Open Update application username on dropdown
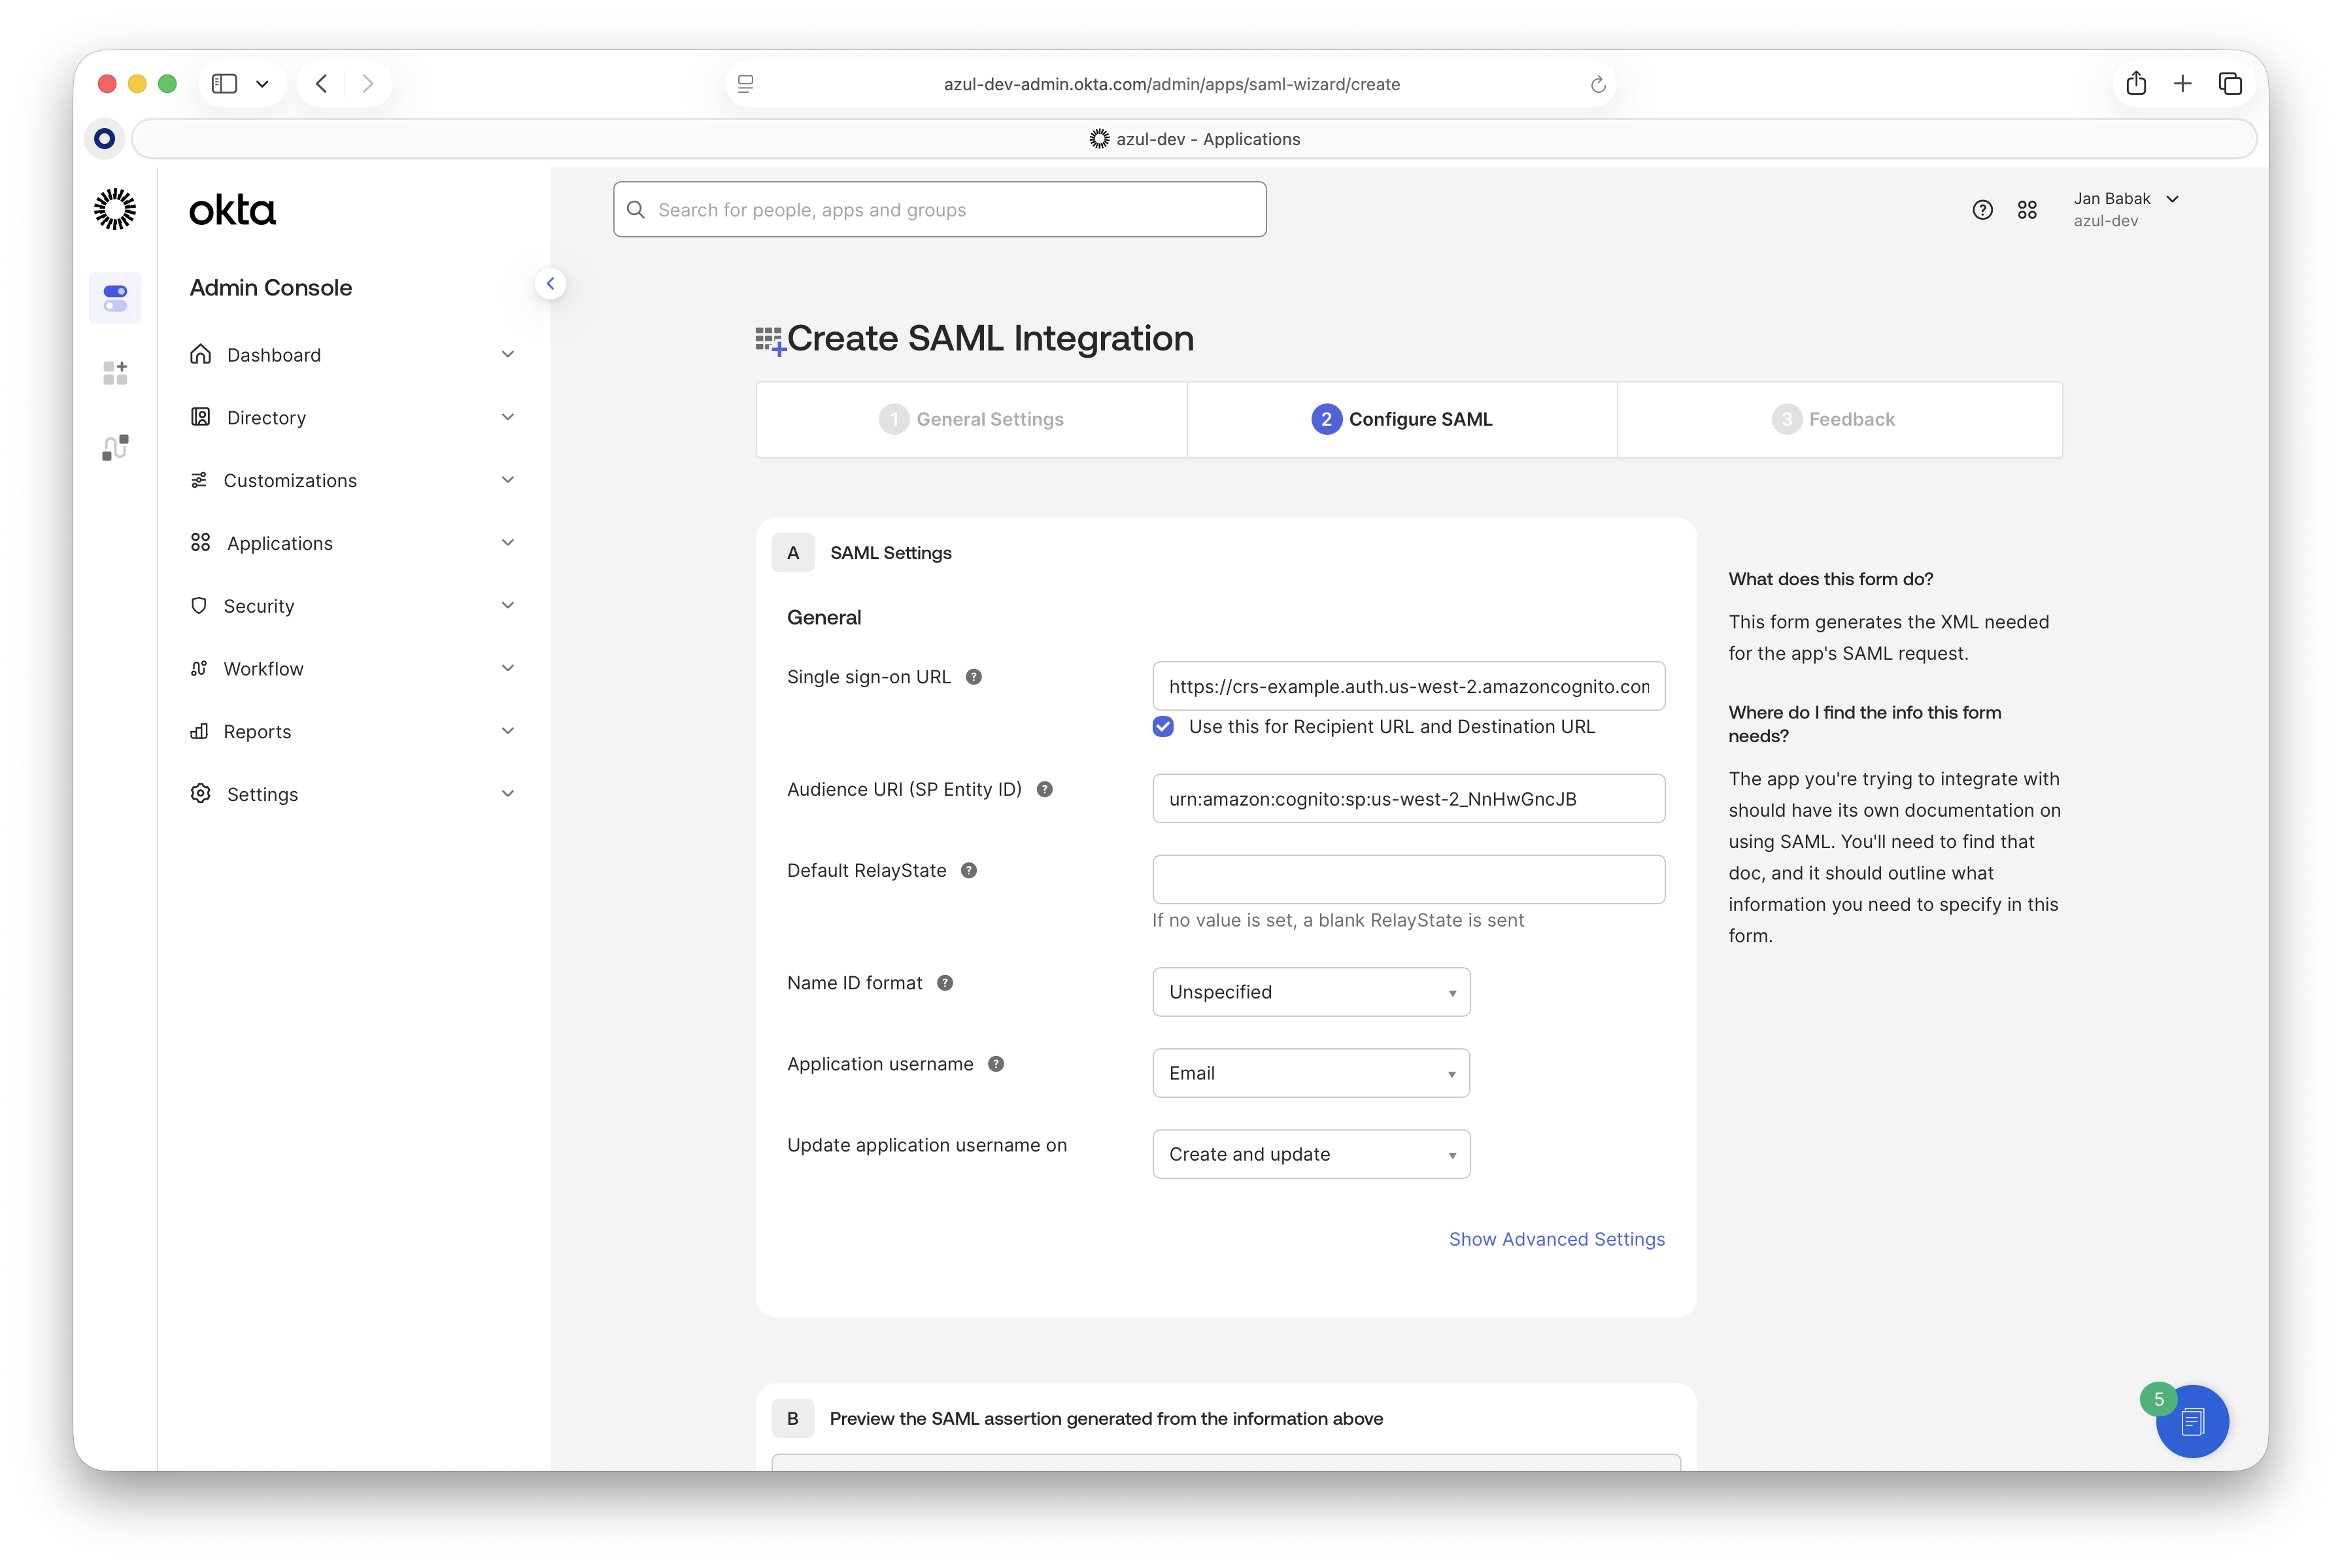Screen dimensions: 2342x1568 [1310, 1154]
